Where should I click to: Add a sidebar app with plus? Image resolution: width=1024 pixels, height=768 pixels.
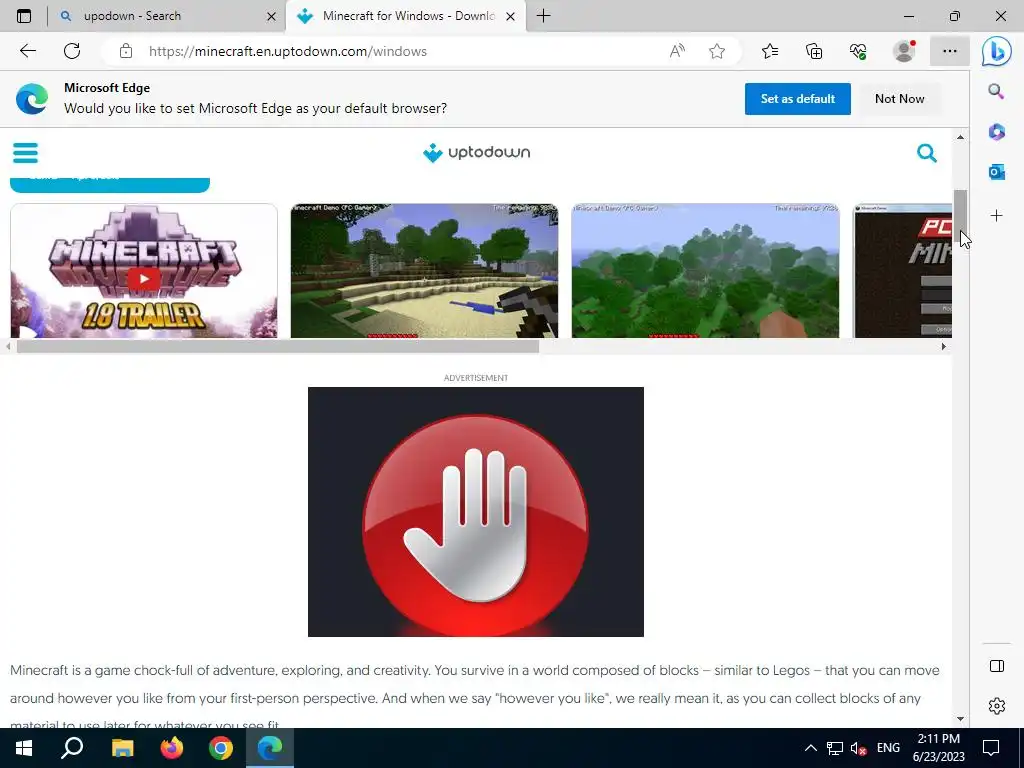point(996,216)
